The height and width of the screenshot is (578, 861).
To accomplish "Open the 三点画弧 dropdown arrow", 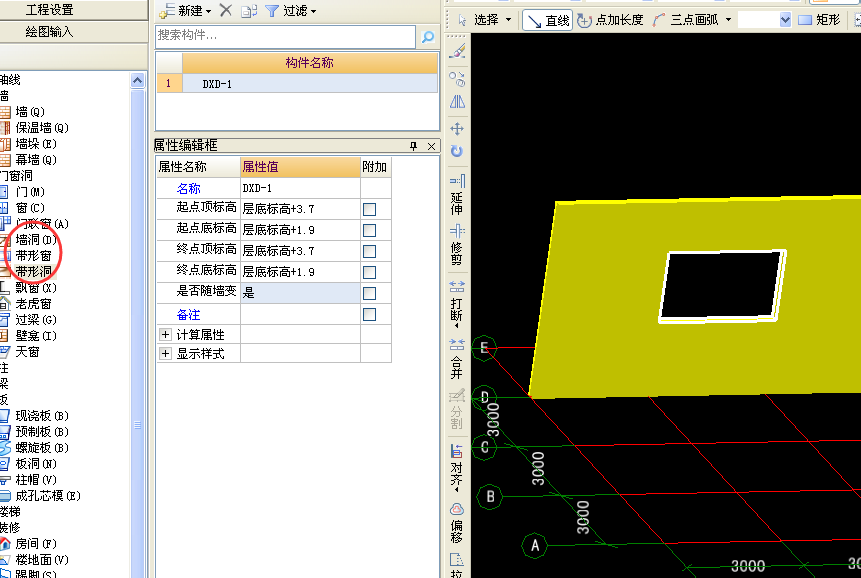I will tap(728, 20).
